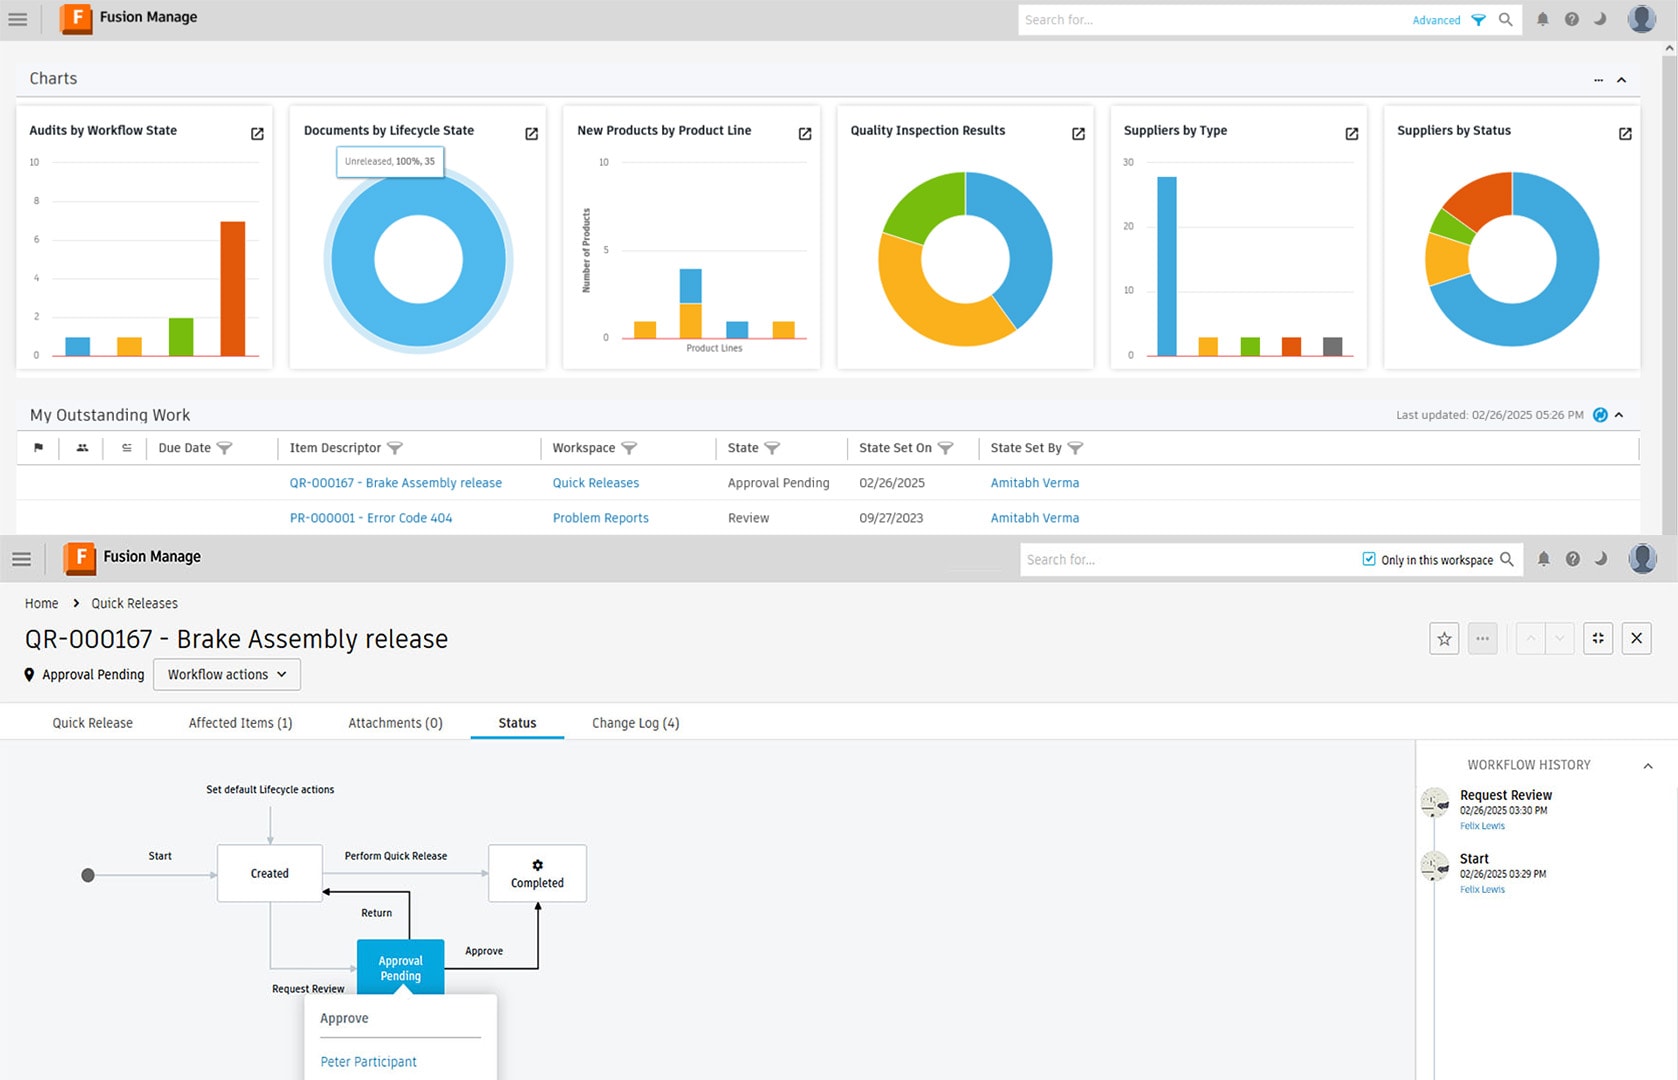The height and width of the screenshot is (1080, 1678).
Task: Filter by Due Date column funnel icon
Action: [225, 448]
